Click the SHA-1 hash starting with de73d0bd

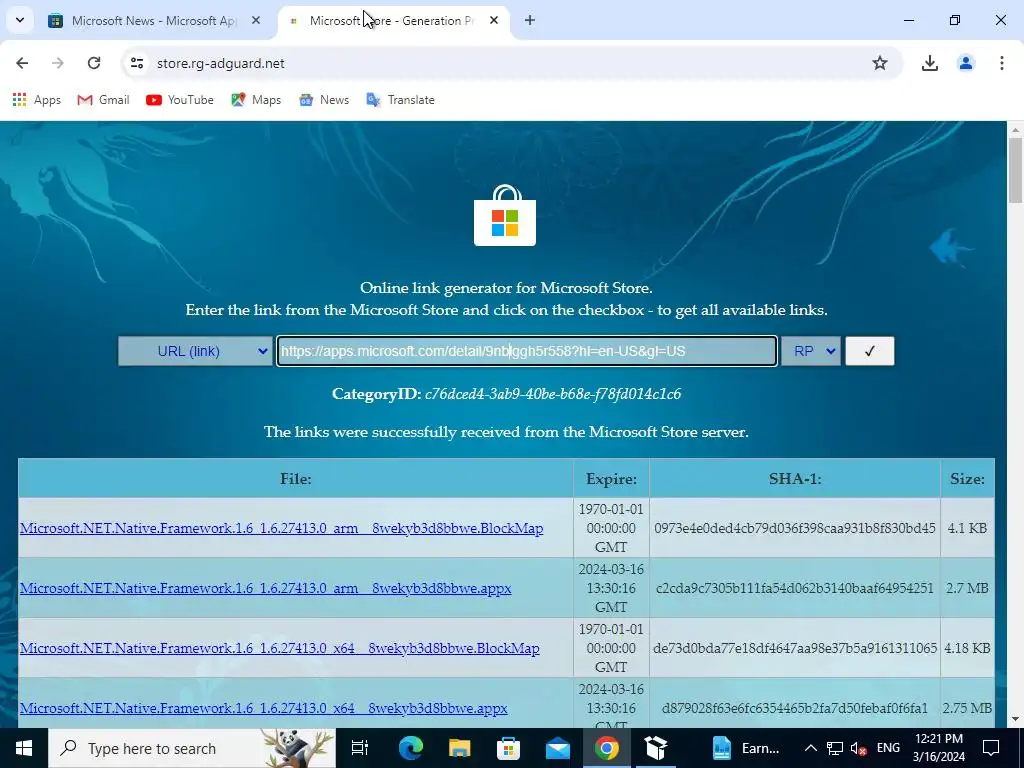click(x=795, y=648)
